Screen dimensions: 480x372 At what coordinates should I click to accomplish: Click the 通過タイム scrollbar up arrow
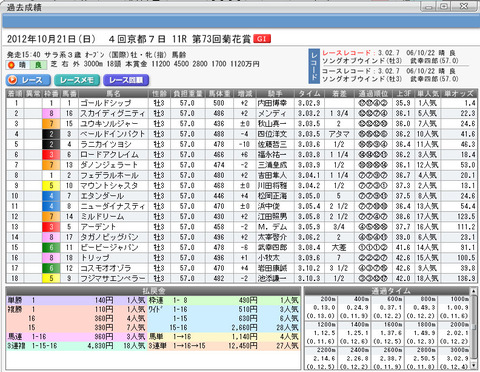474,291
